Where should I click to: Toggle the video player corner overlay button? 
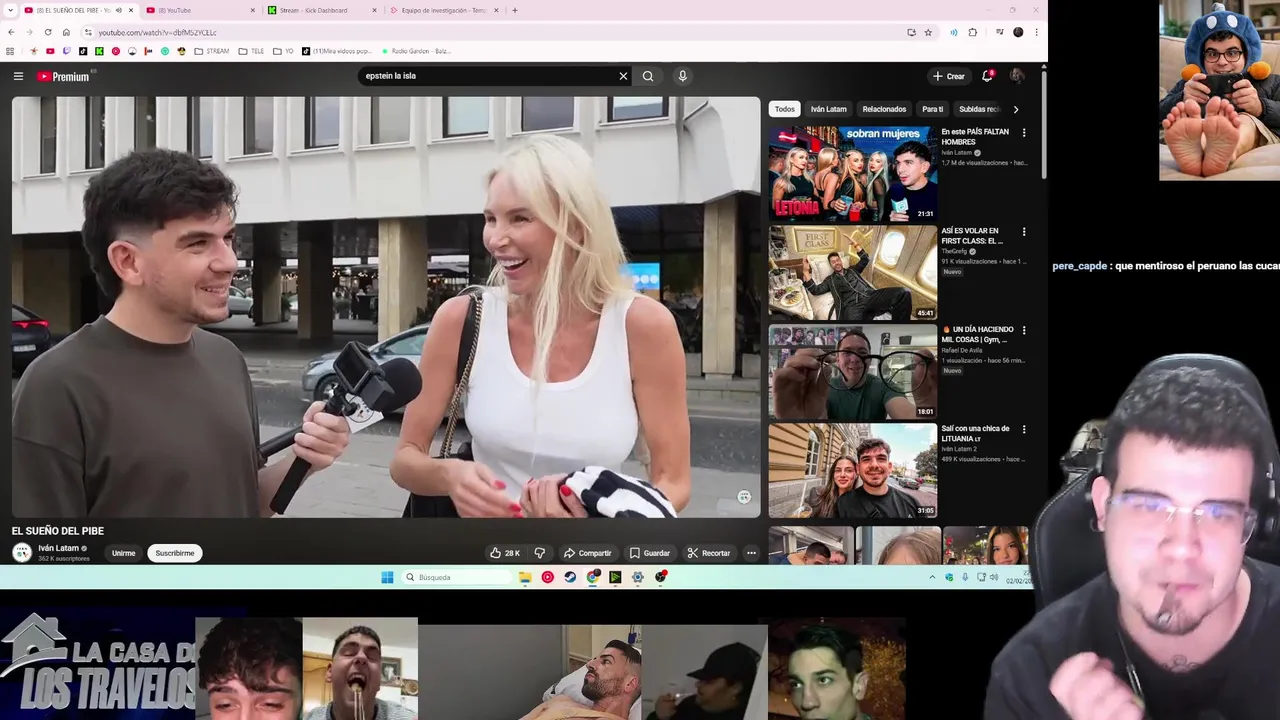coord(744,497)
